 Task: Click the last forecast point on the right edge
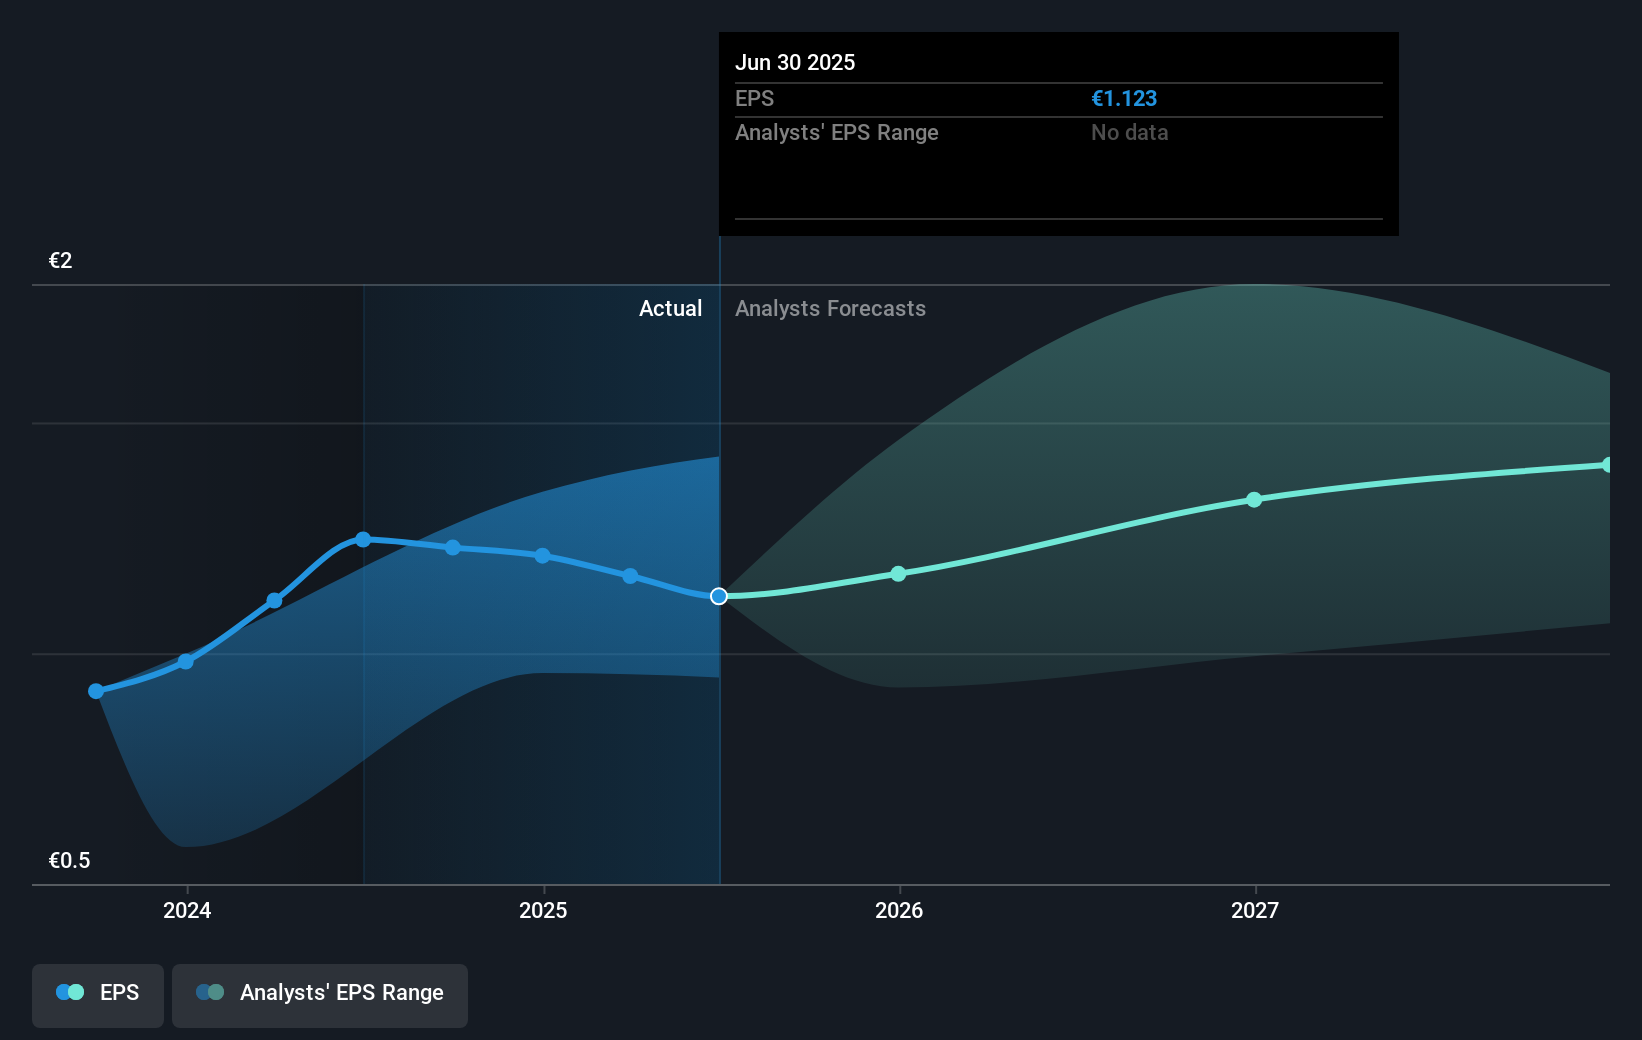[1607, 465]
